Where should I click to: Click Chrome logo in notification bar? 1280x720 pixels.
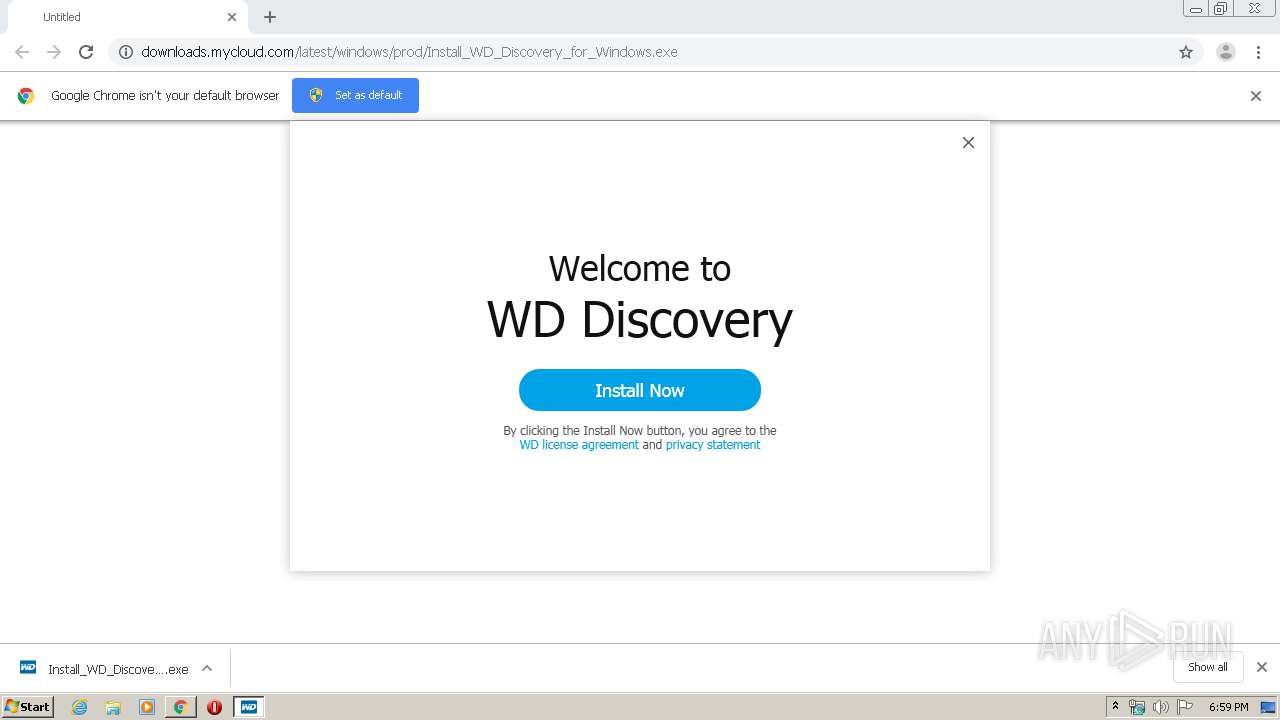(26, 96)
